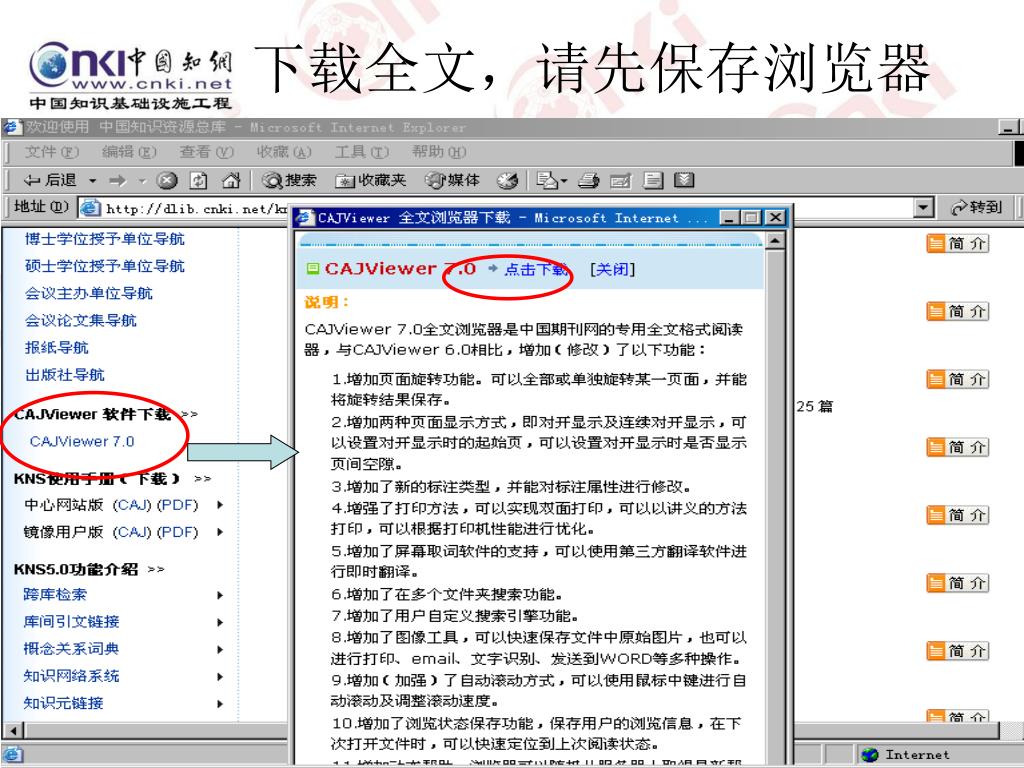Click the IE icon in popup title bar
The width and height of the screenshot is (1024, 768).
(x=304, y=217)
